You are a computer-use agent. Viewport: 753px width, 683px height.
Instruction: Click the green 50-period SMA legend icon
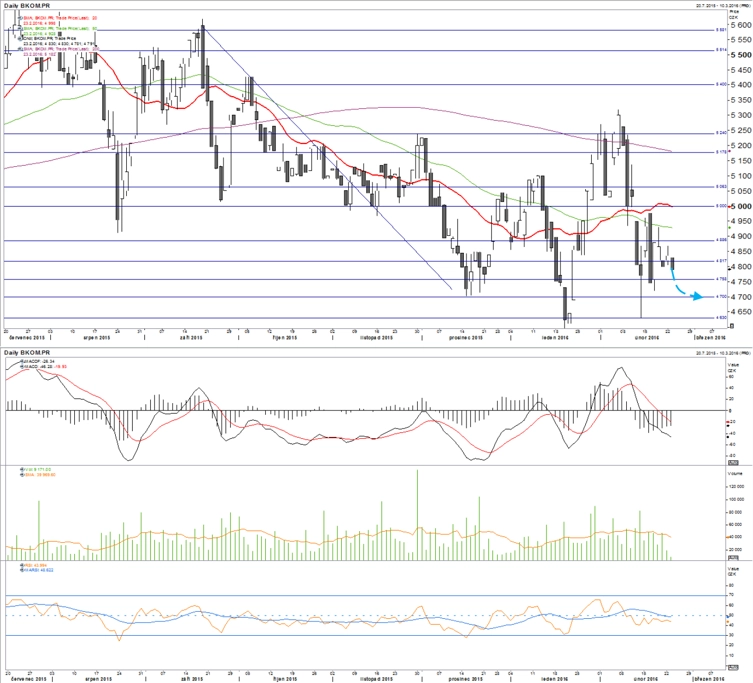pos(21,28)
